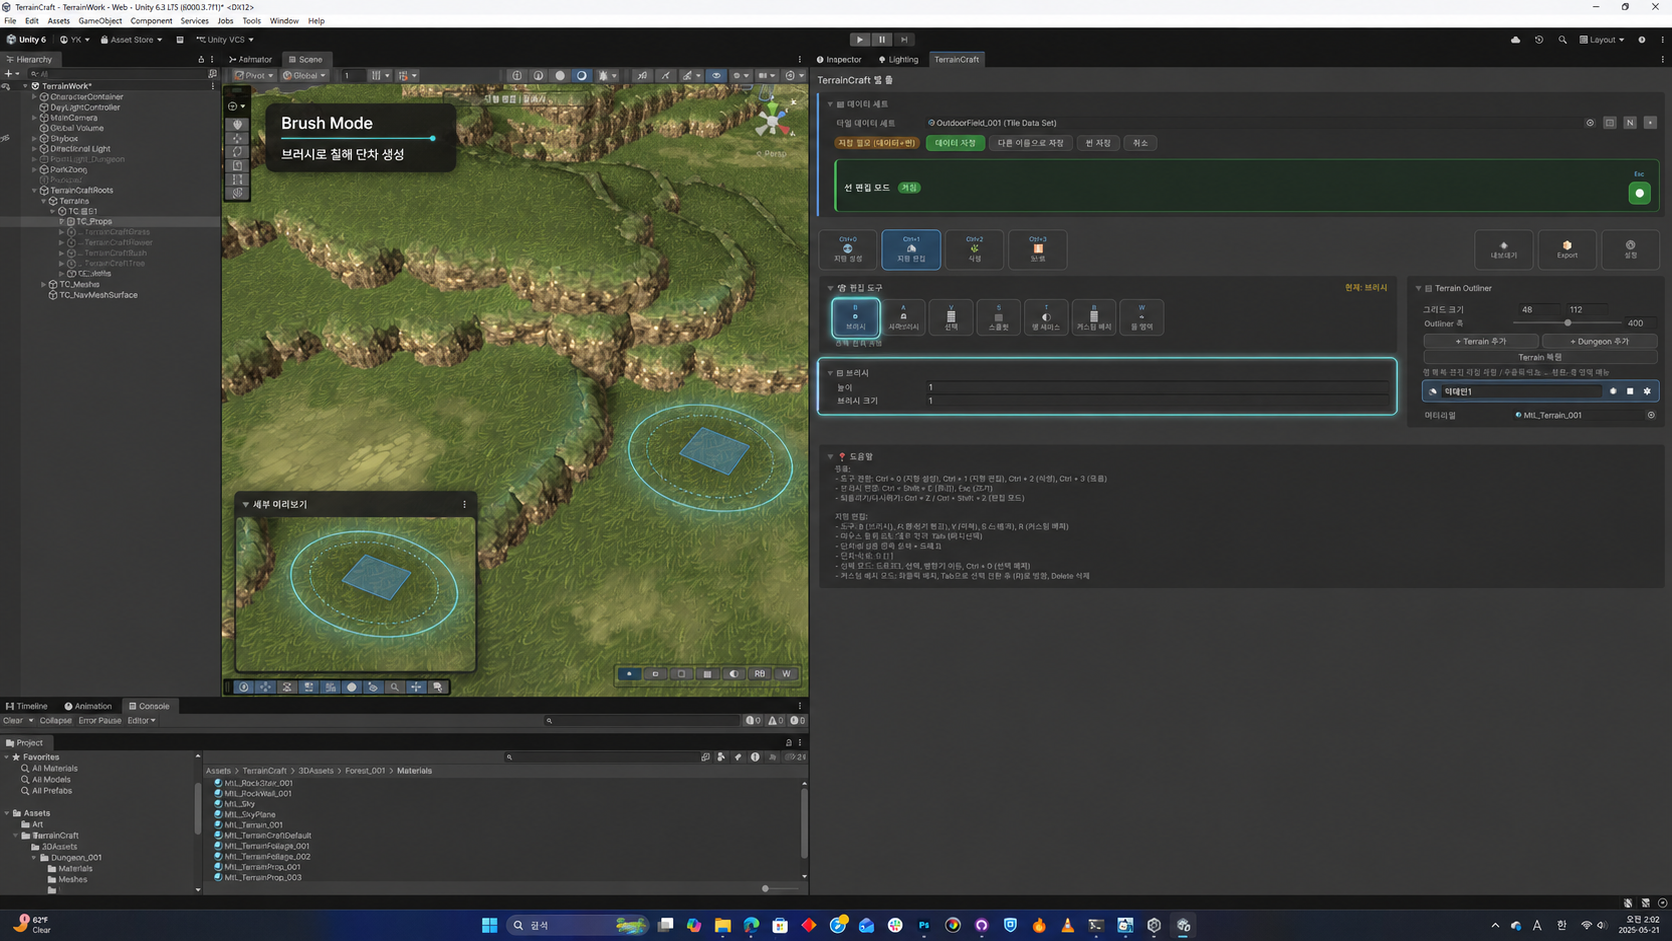Click the gear icon on the terrain outliner row
The height and width of the screenshot is (941, 1672).
coord(1647,391)
